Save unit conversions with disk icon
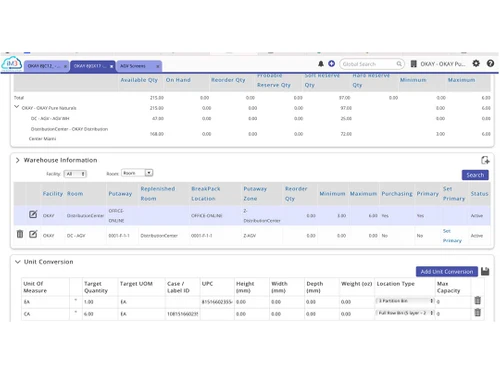The height and width of the screenshot is (375, 500). click(485, 271)
